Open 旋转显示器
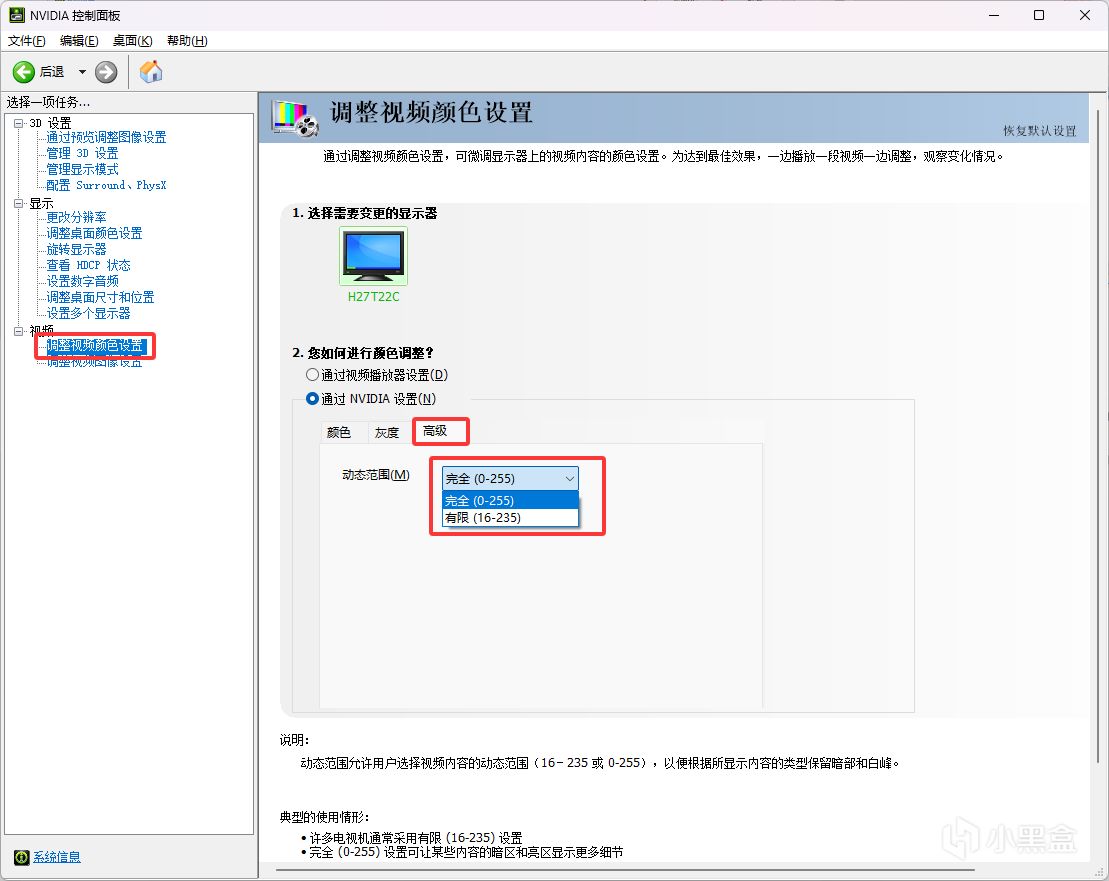 (76, 250)
